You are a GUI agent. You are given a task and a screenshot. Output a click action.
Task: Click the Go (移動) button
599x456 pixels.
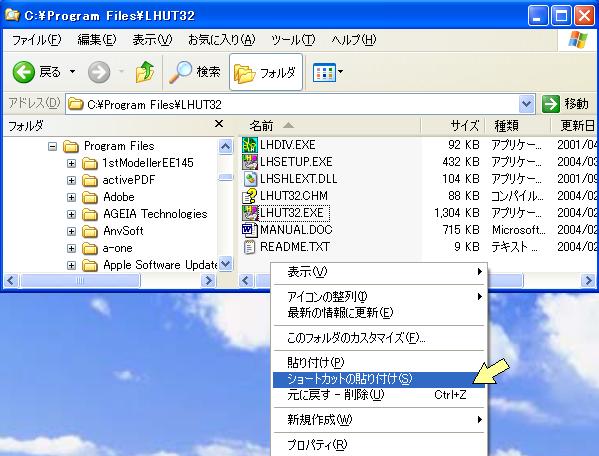tap(565, 104)
